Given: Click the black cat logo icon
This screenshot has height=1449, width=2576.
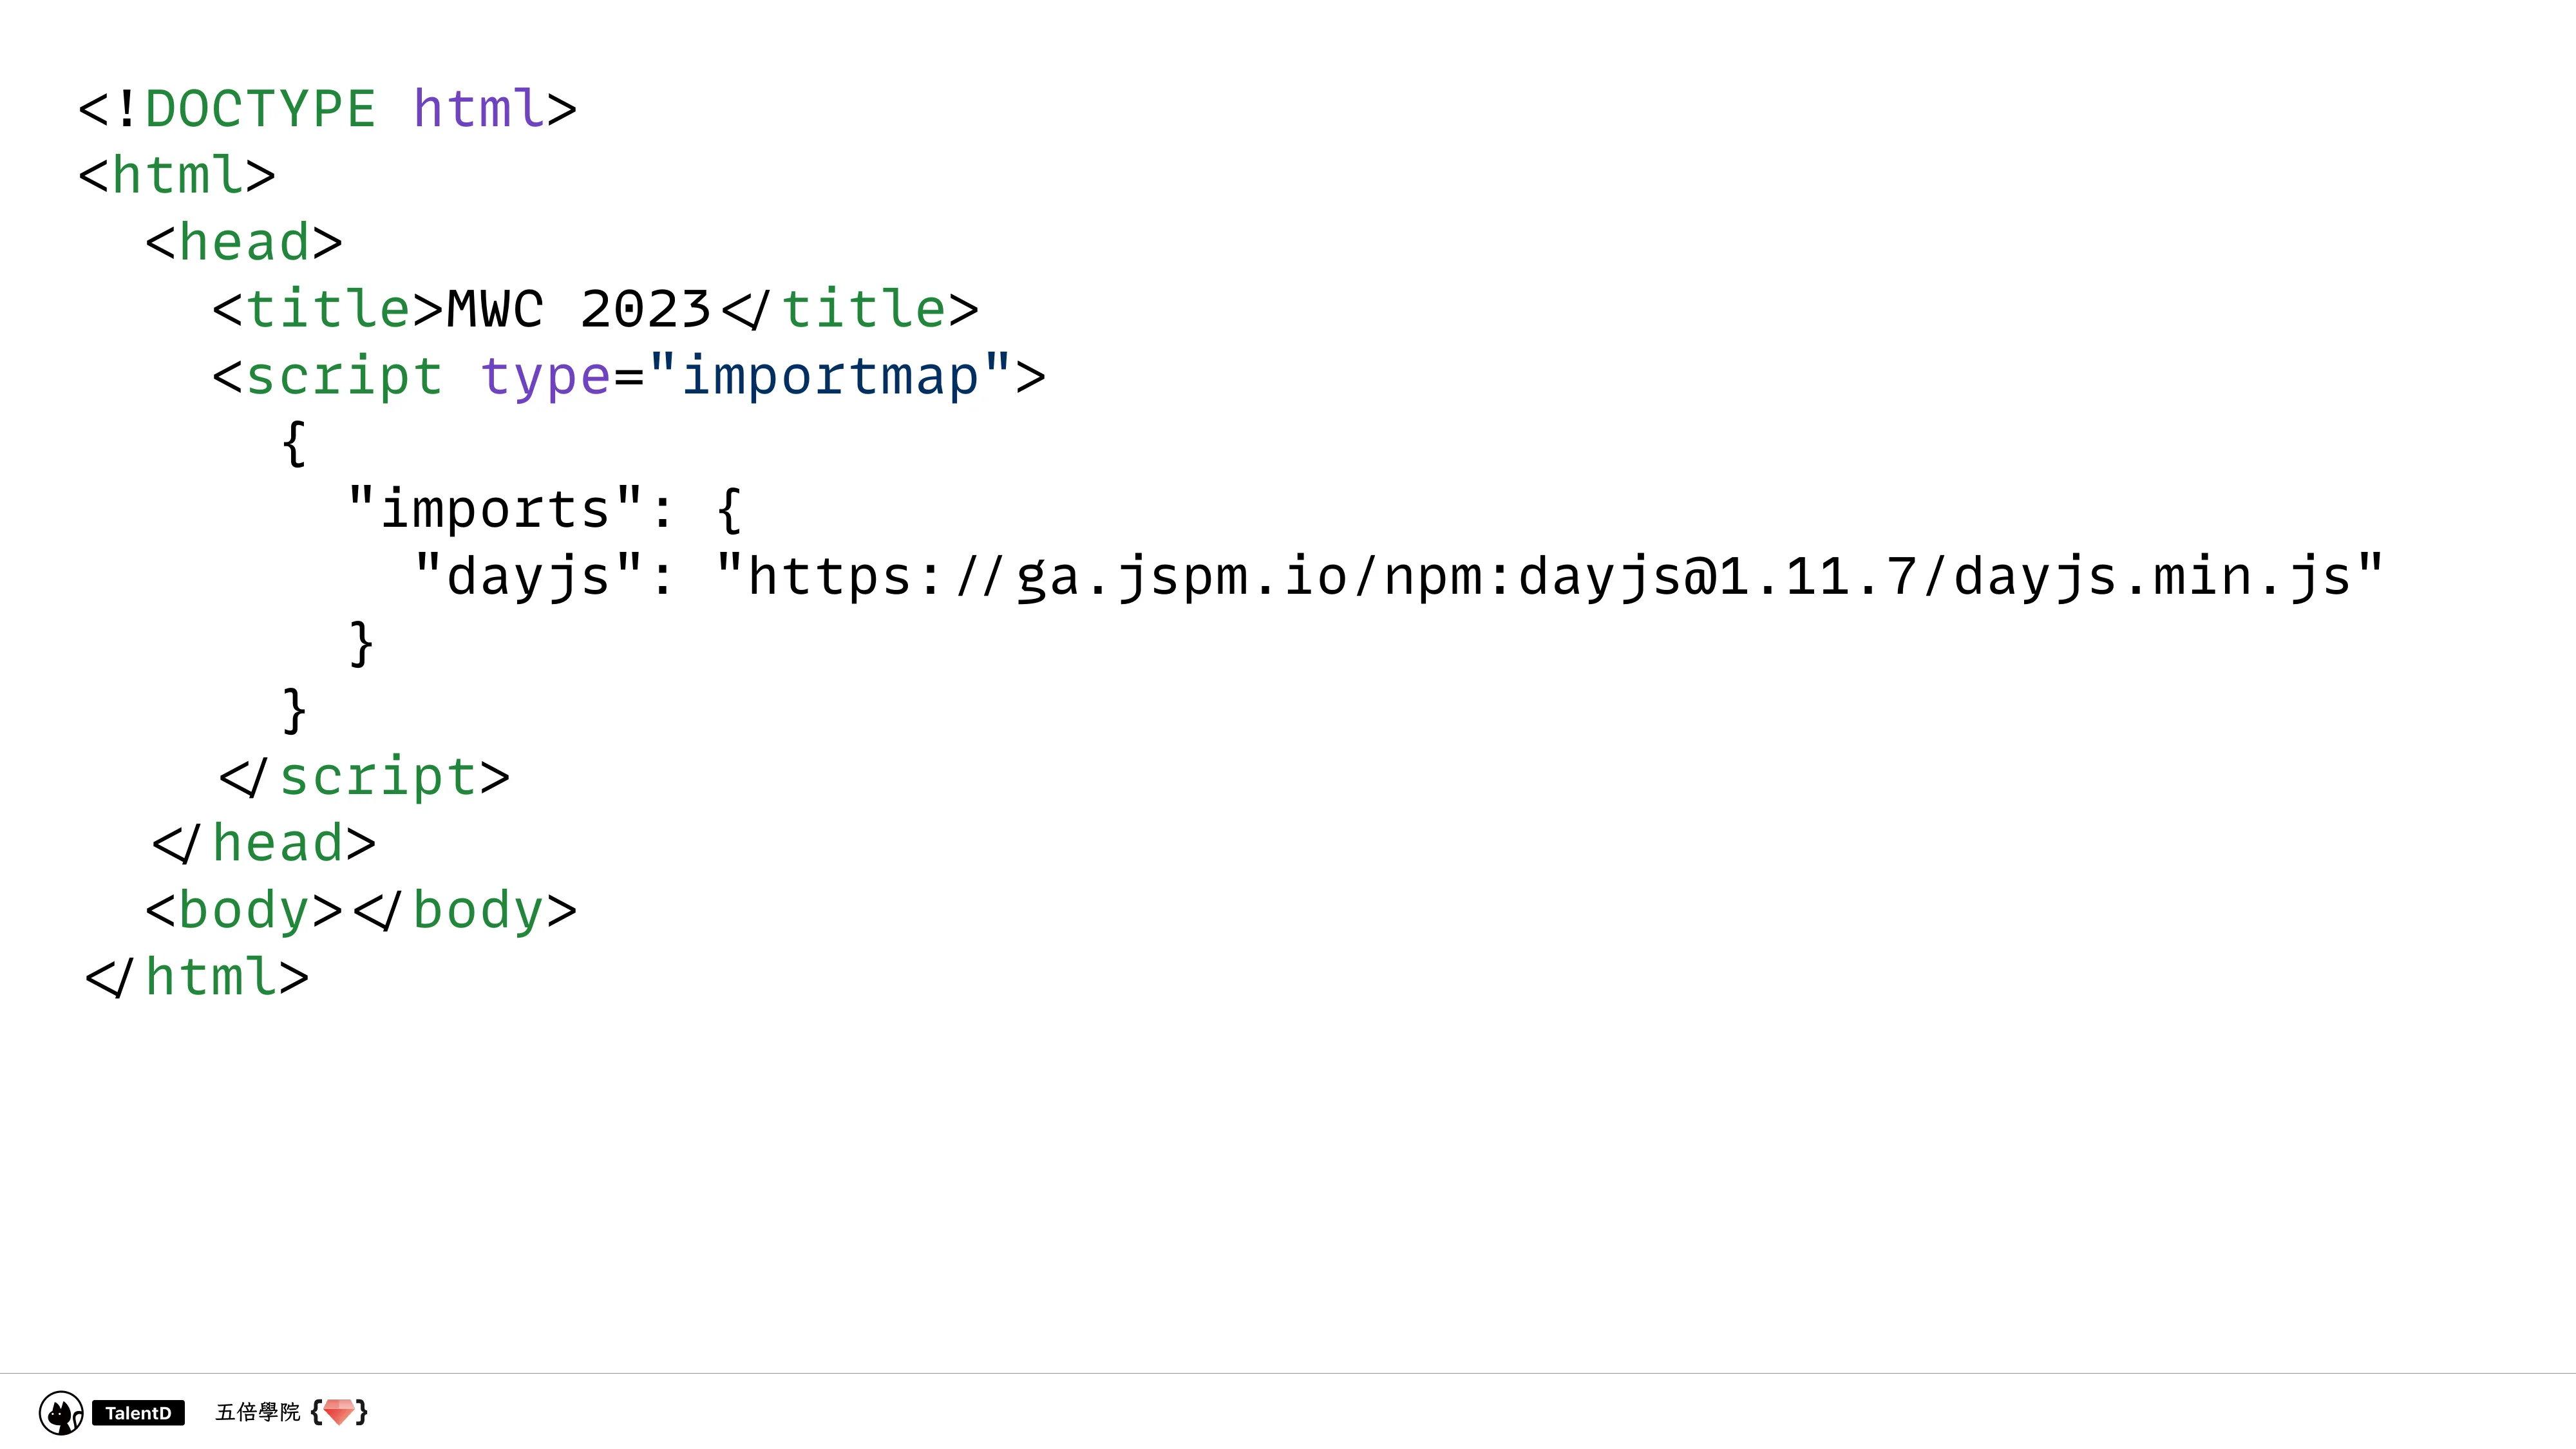Looking at the screenshot, I should coord(61,1412).
